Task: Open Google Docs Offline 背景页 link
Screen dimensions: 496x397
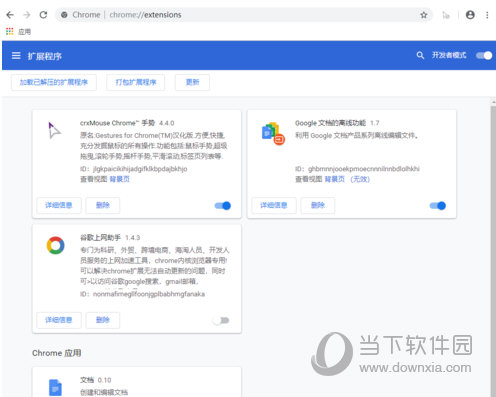Action: coord(334,179)
